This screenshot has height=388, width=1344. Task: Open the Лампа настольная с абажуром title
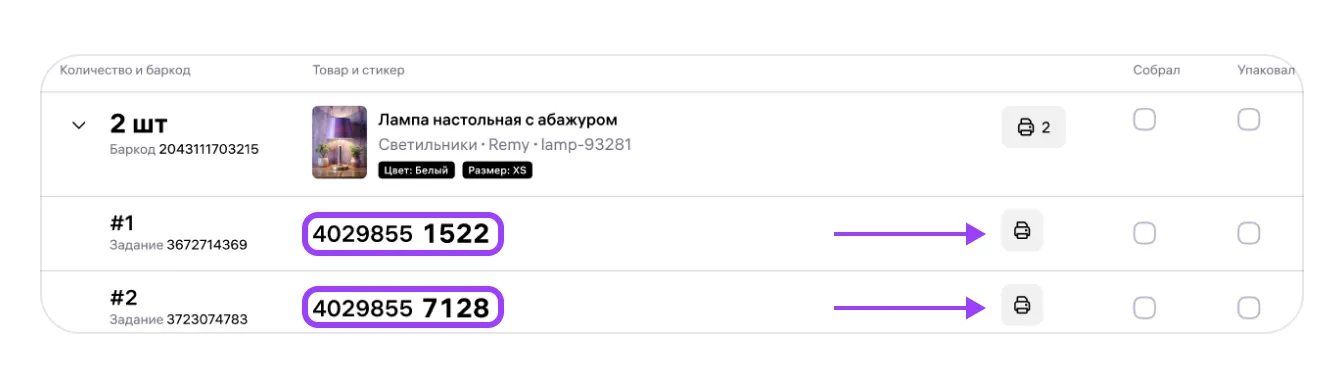pos(498,120)
